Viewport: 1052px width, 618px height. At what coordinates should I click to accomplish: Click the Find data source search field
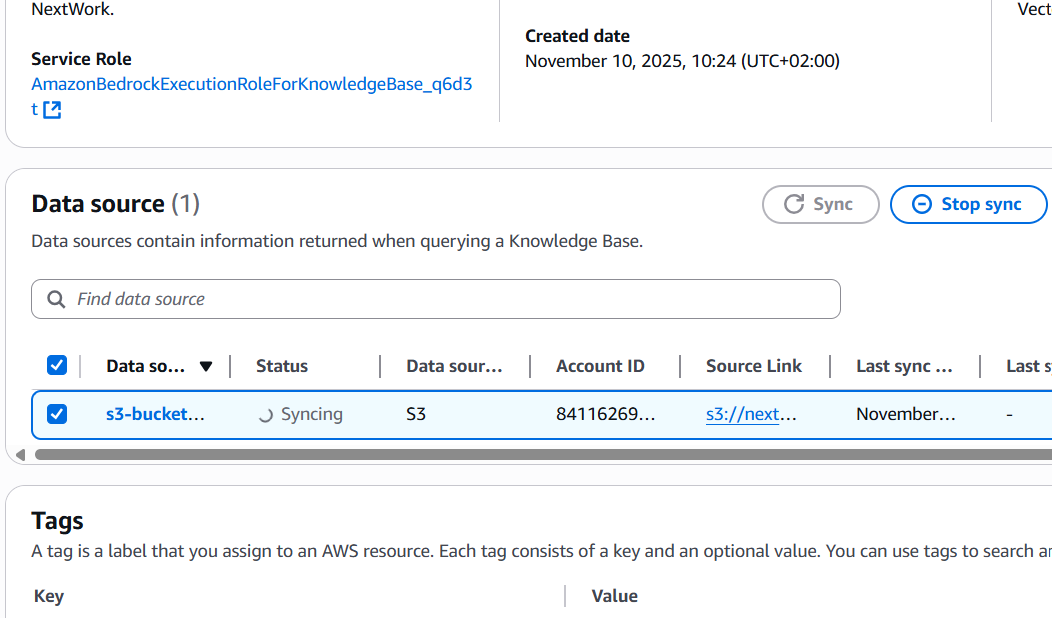pos(450,299)
